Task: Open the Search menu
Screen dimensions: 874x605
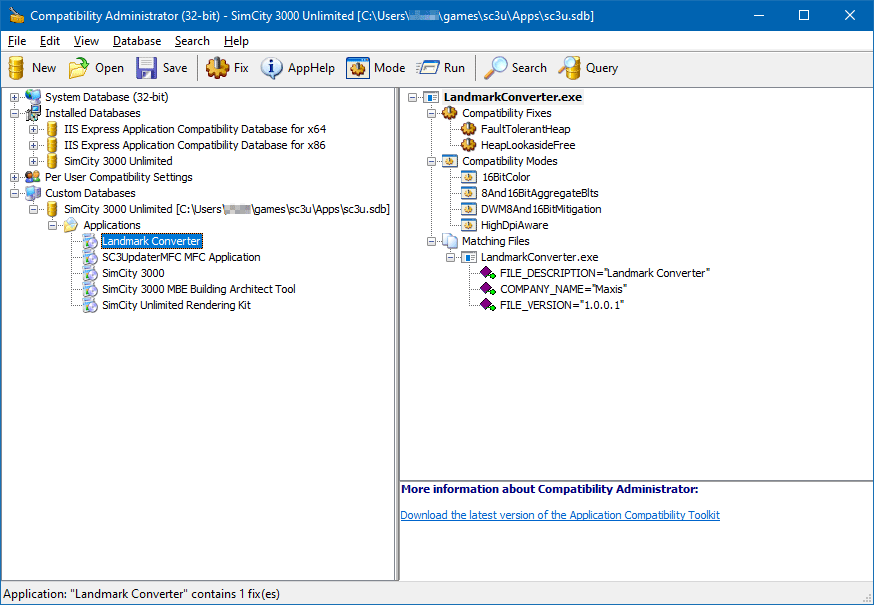Action: (192, 41)
